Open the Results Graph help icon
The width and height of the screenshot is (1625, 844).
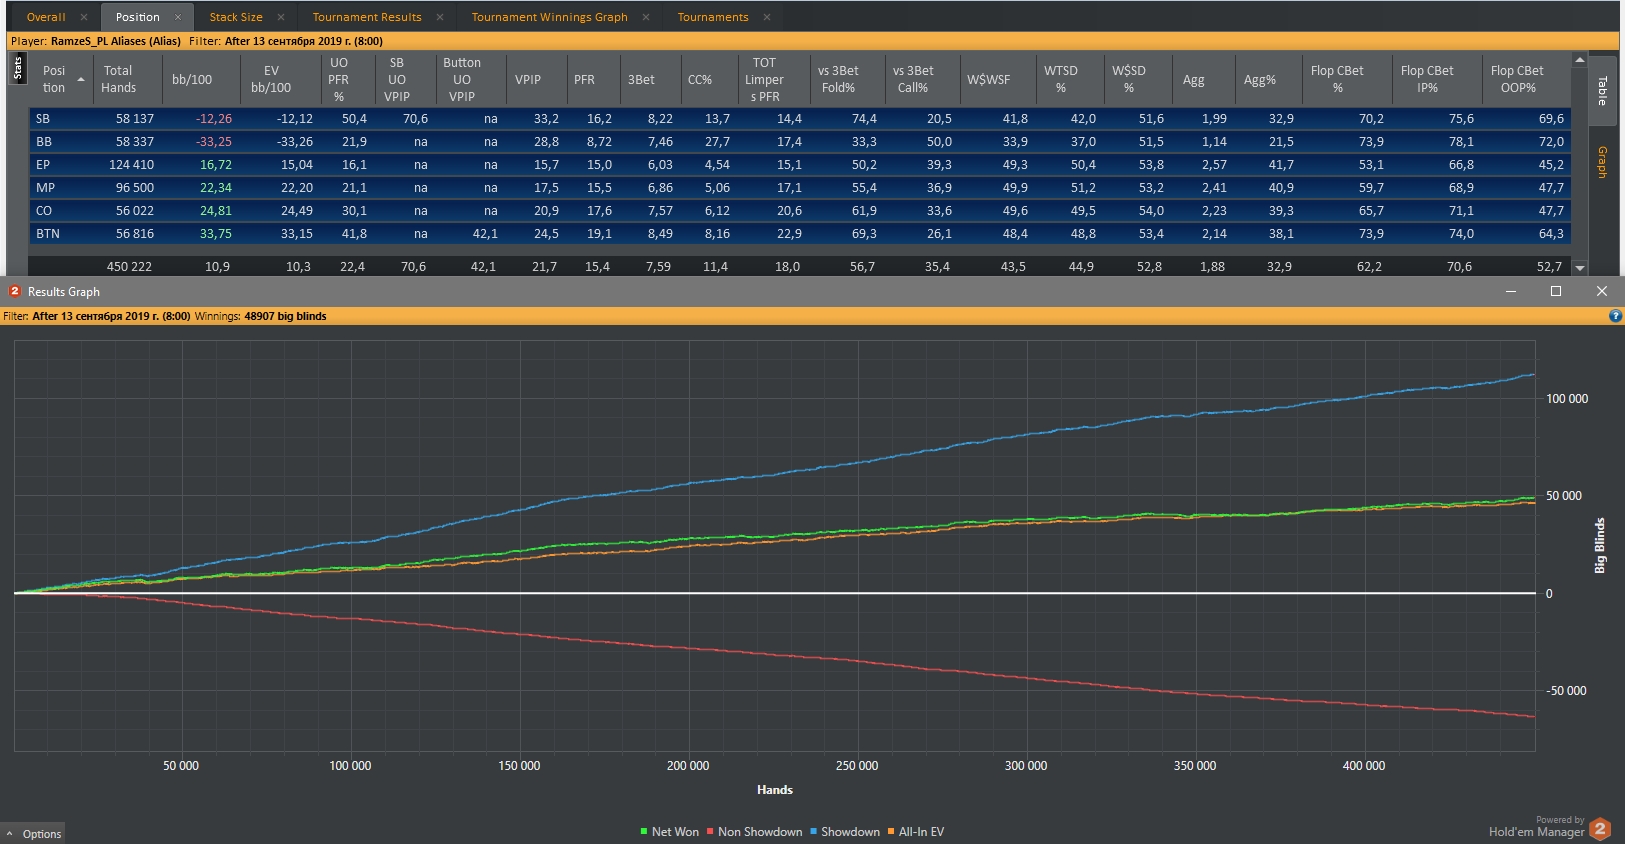pyautogui.click(x=1615, y=316)
